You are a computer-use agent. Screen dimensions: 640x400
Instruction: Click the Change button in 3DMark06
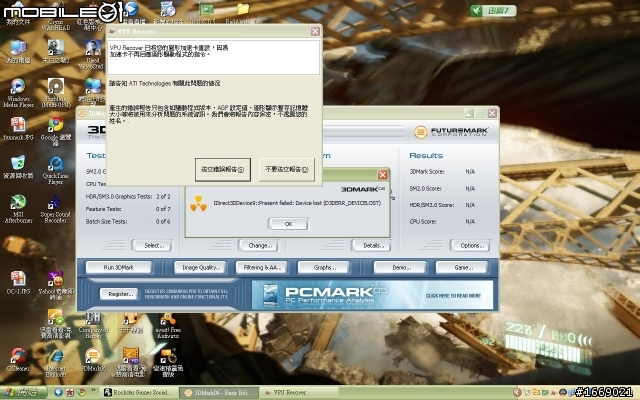tap(258, 246)
